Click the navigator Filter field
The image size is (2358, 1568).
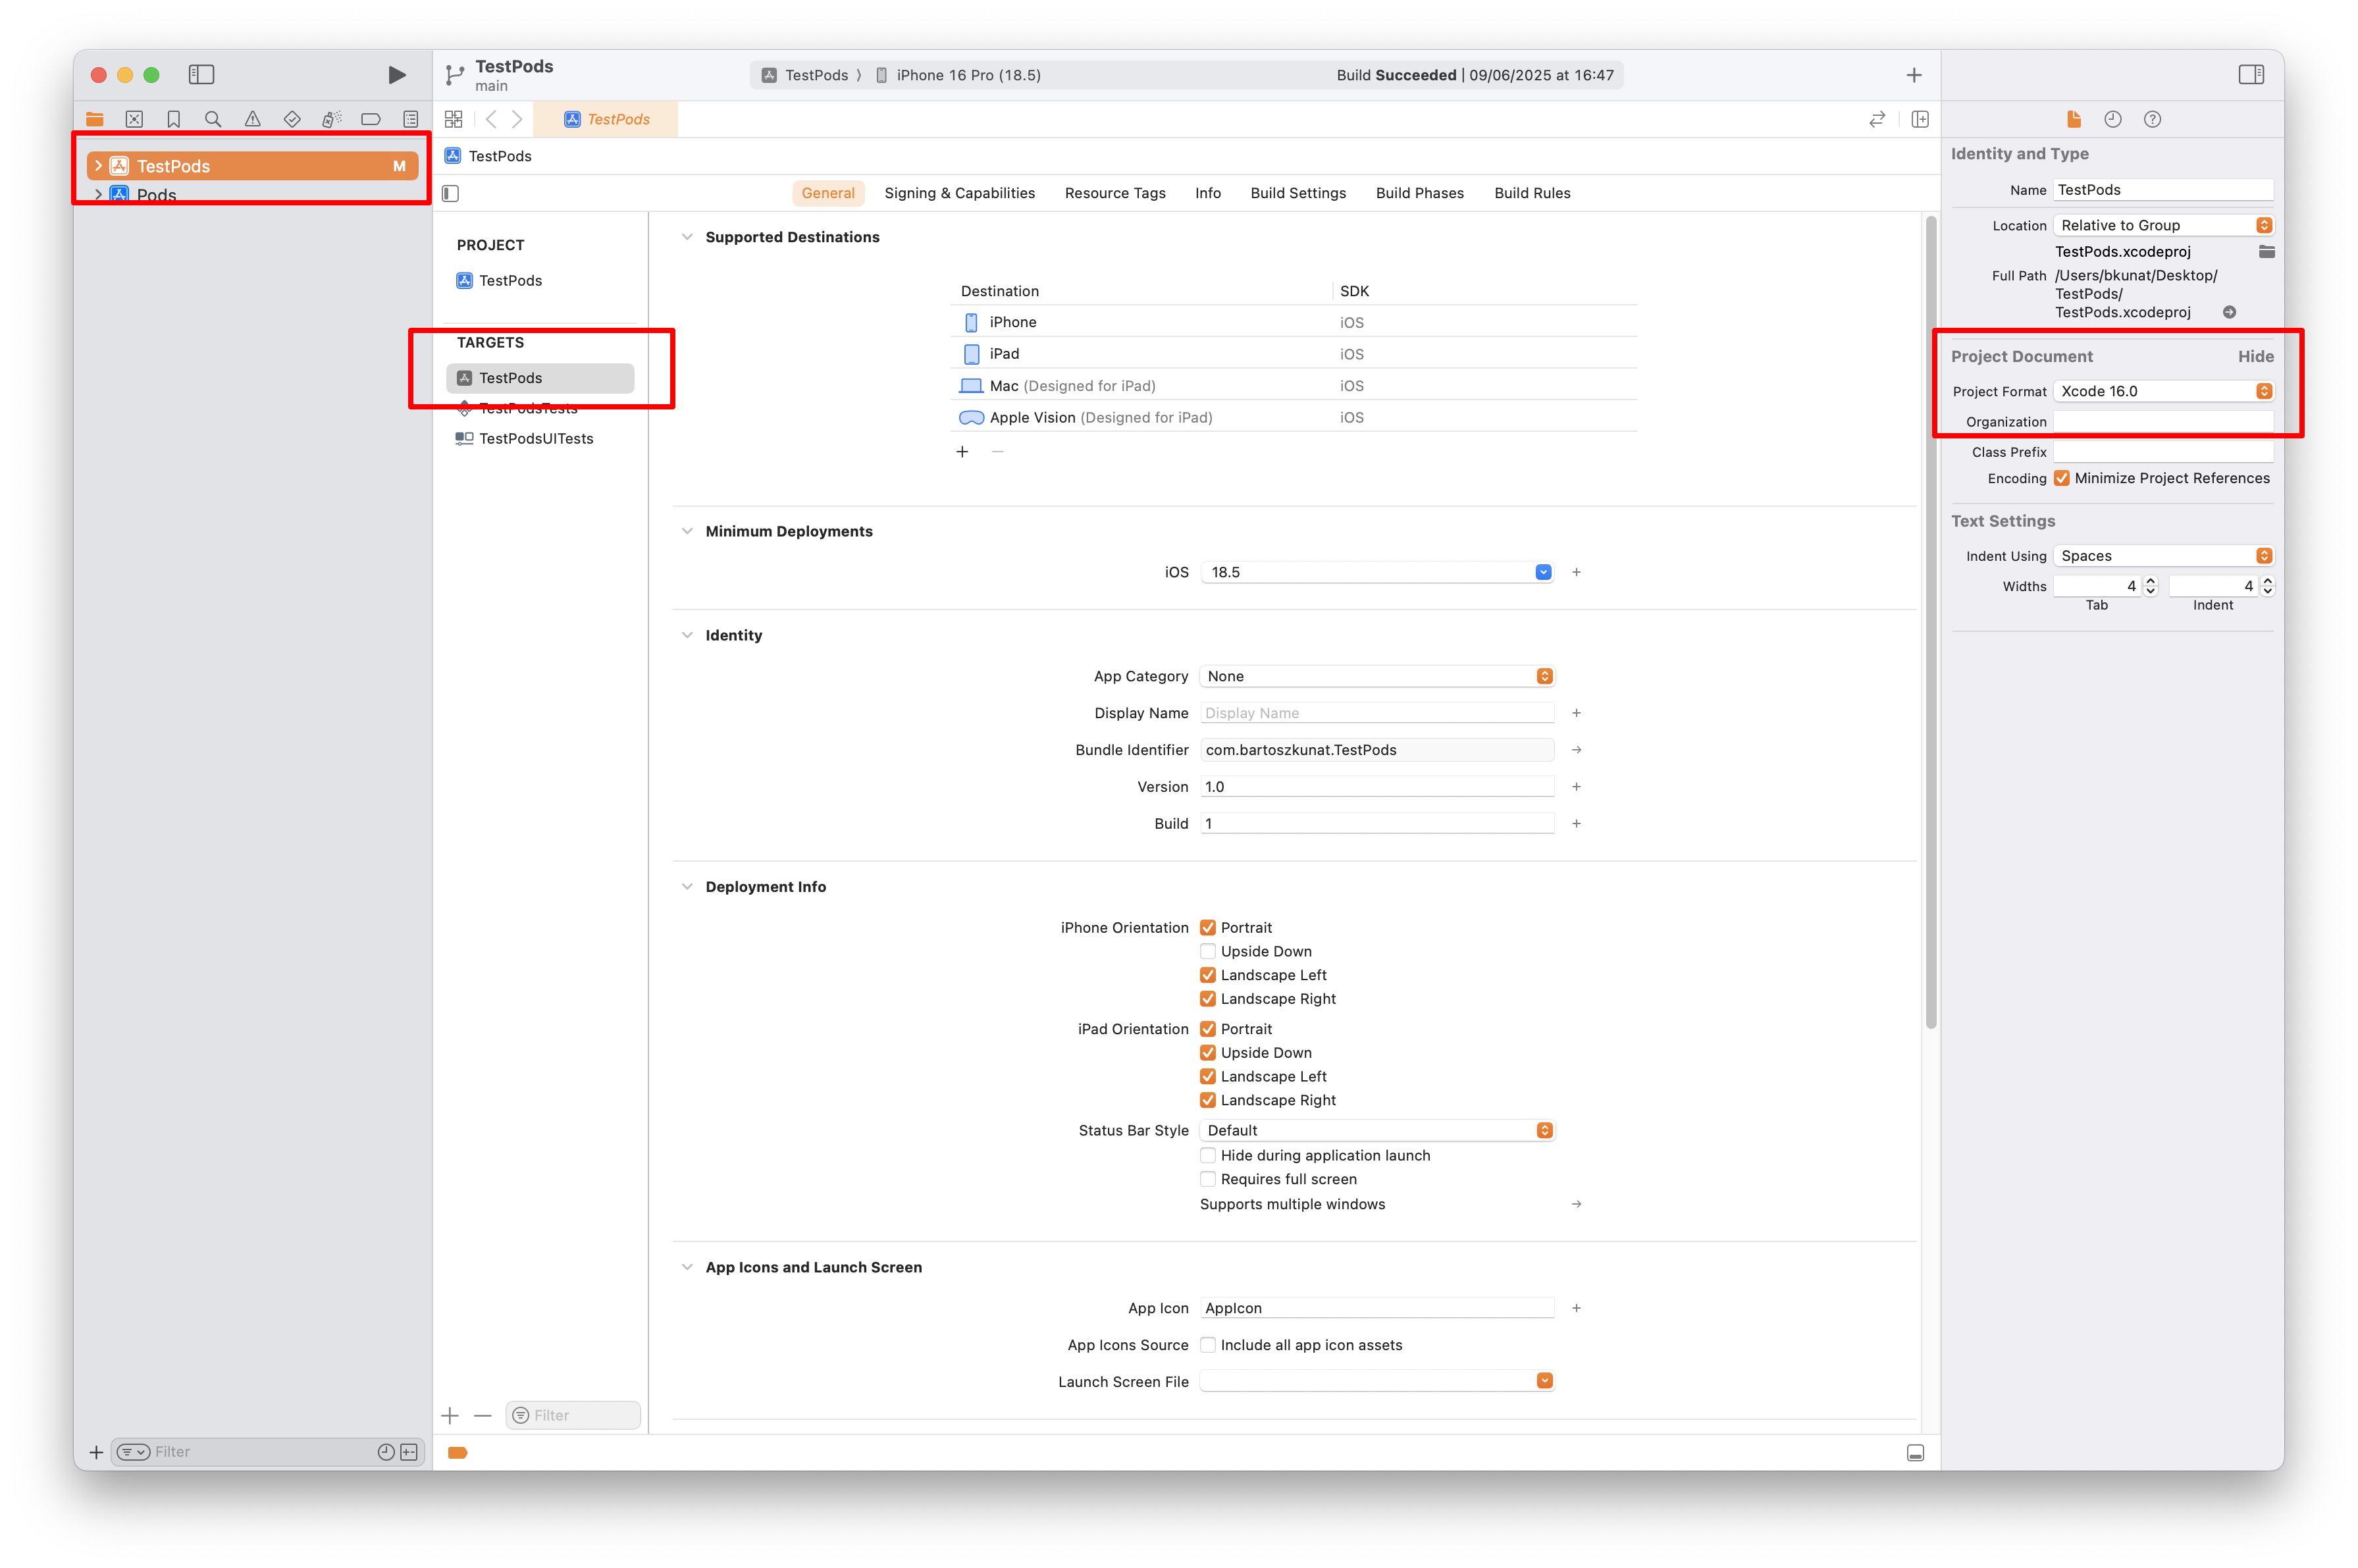click(266, 1452)
